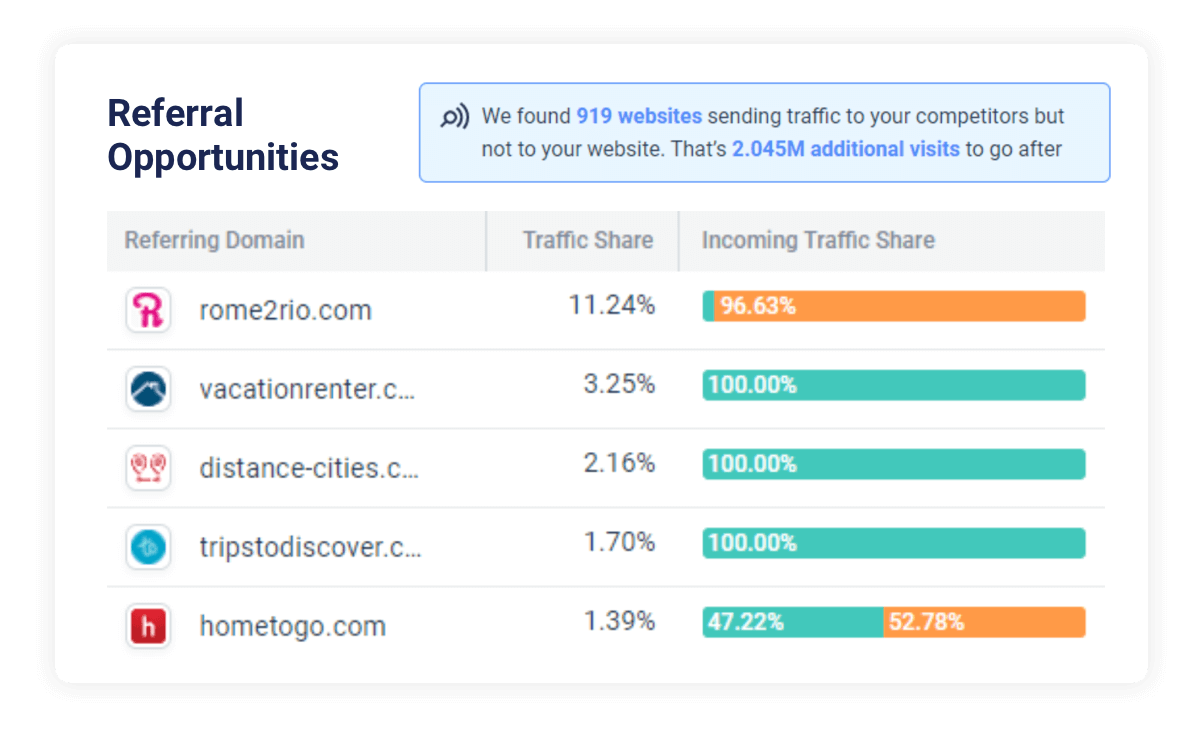Select the distance-cities map pins icon
Image resolution: width=1200 pixels, height=730 pixels.
pyautogui.click(x=149, y=468)
